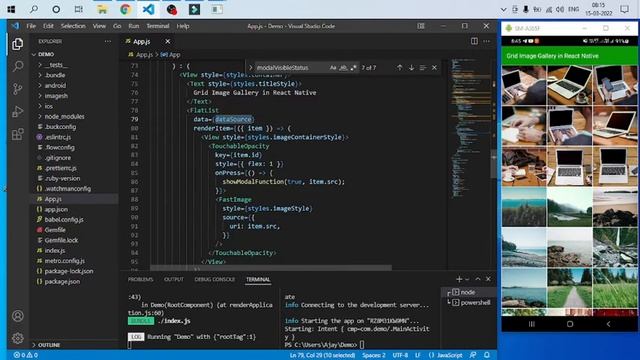Open the Explorer view in activity bar
The height and width of the screenshot is (360, 640).
click(18, 44)
